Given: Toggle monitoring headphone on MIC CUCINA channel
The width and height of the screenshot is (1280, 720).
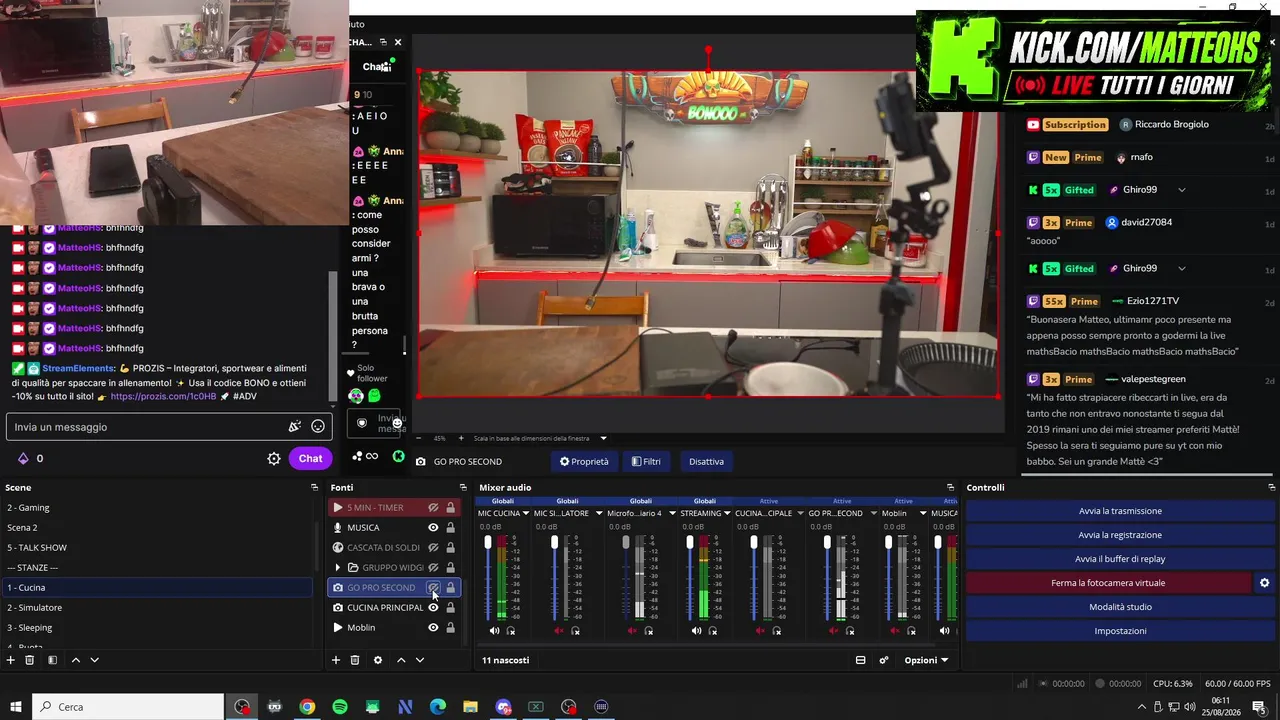Looking at the screenshot, I should [x=511, y=631].
